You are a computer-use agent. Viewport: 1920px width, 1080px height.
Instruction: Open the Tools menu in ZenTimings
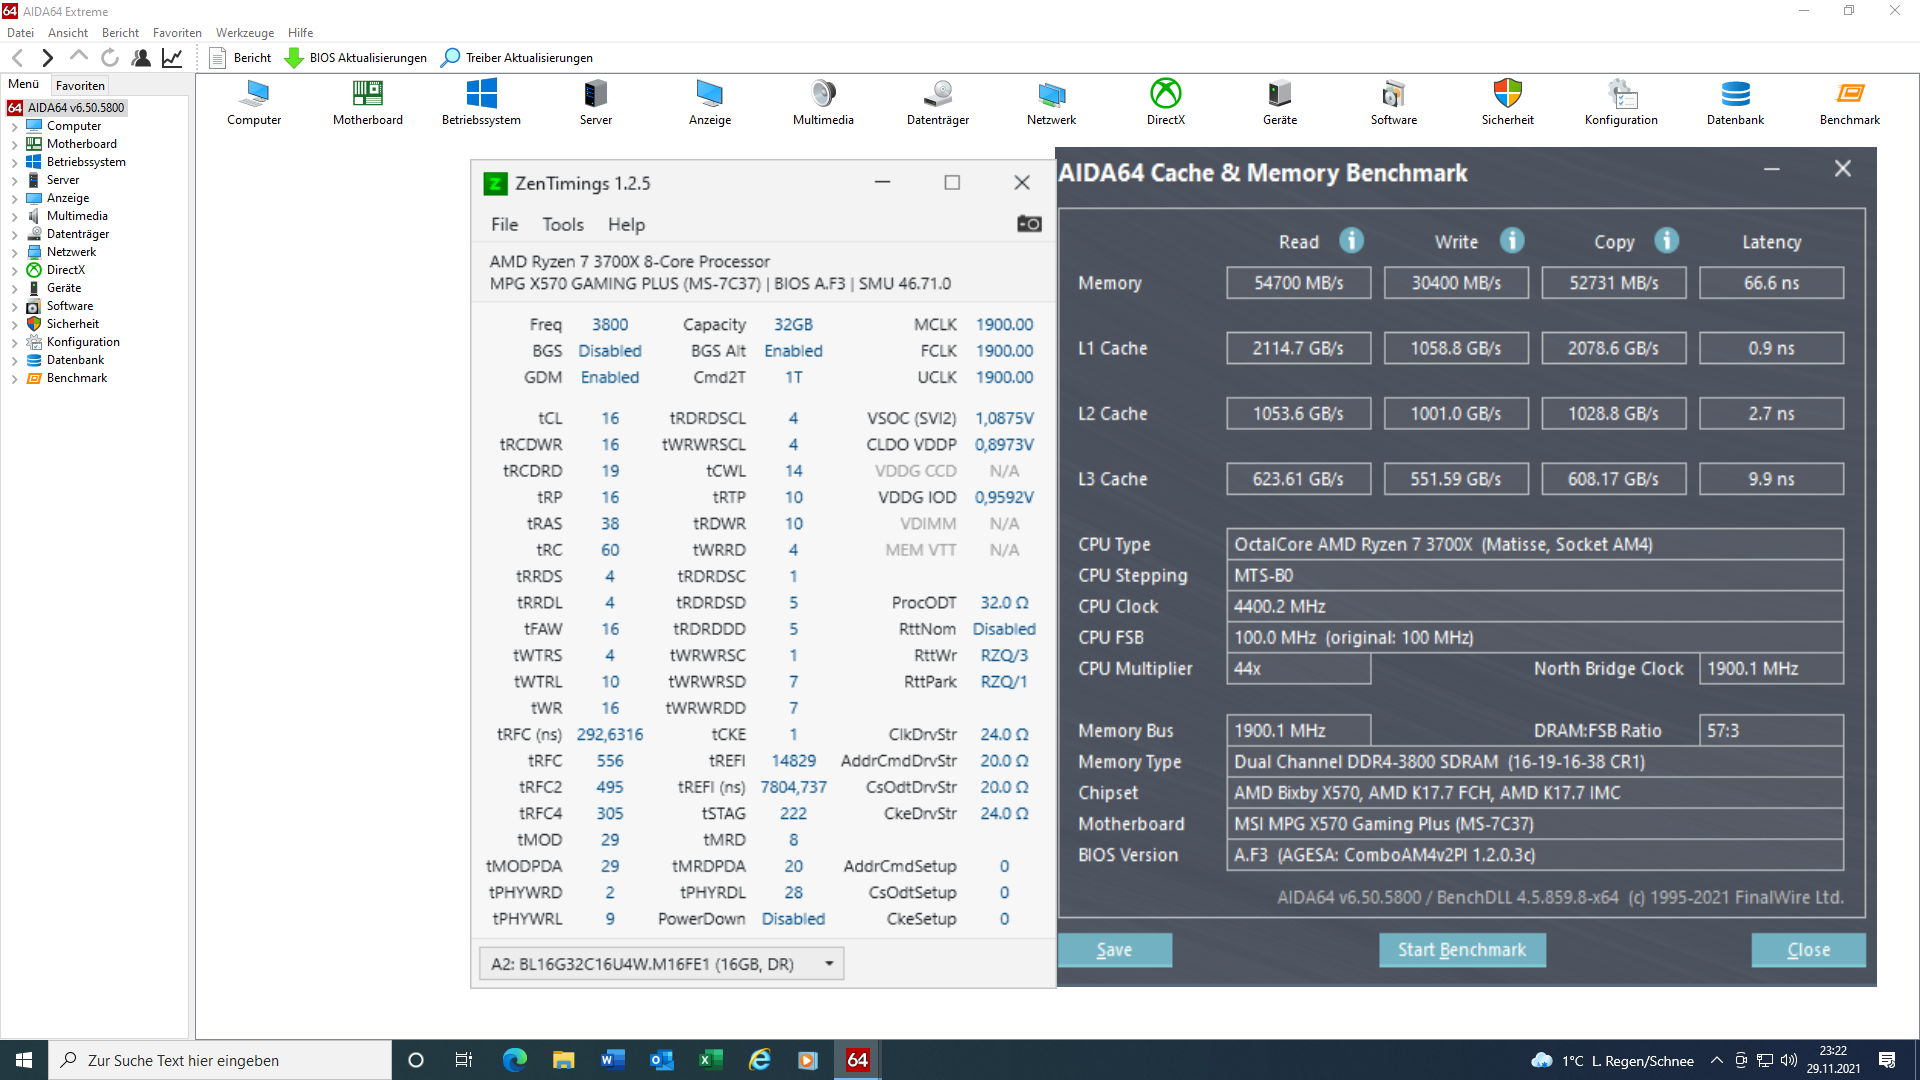pos(563,224)
